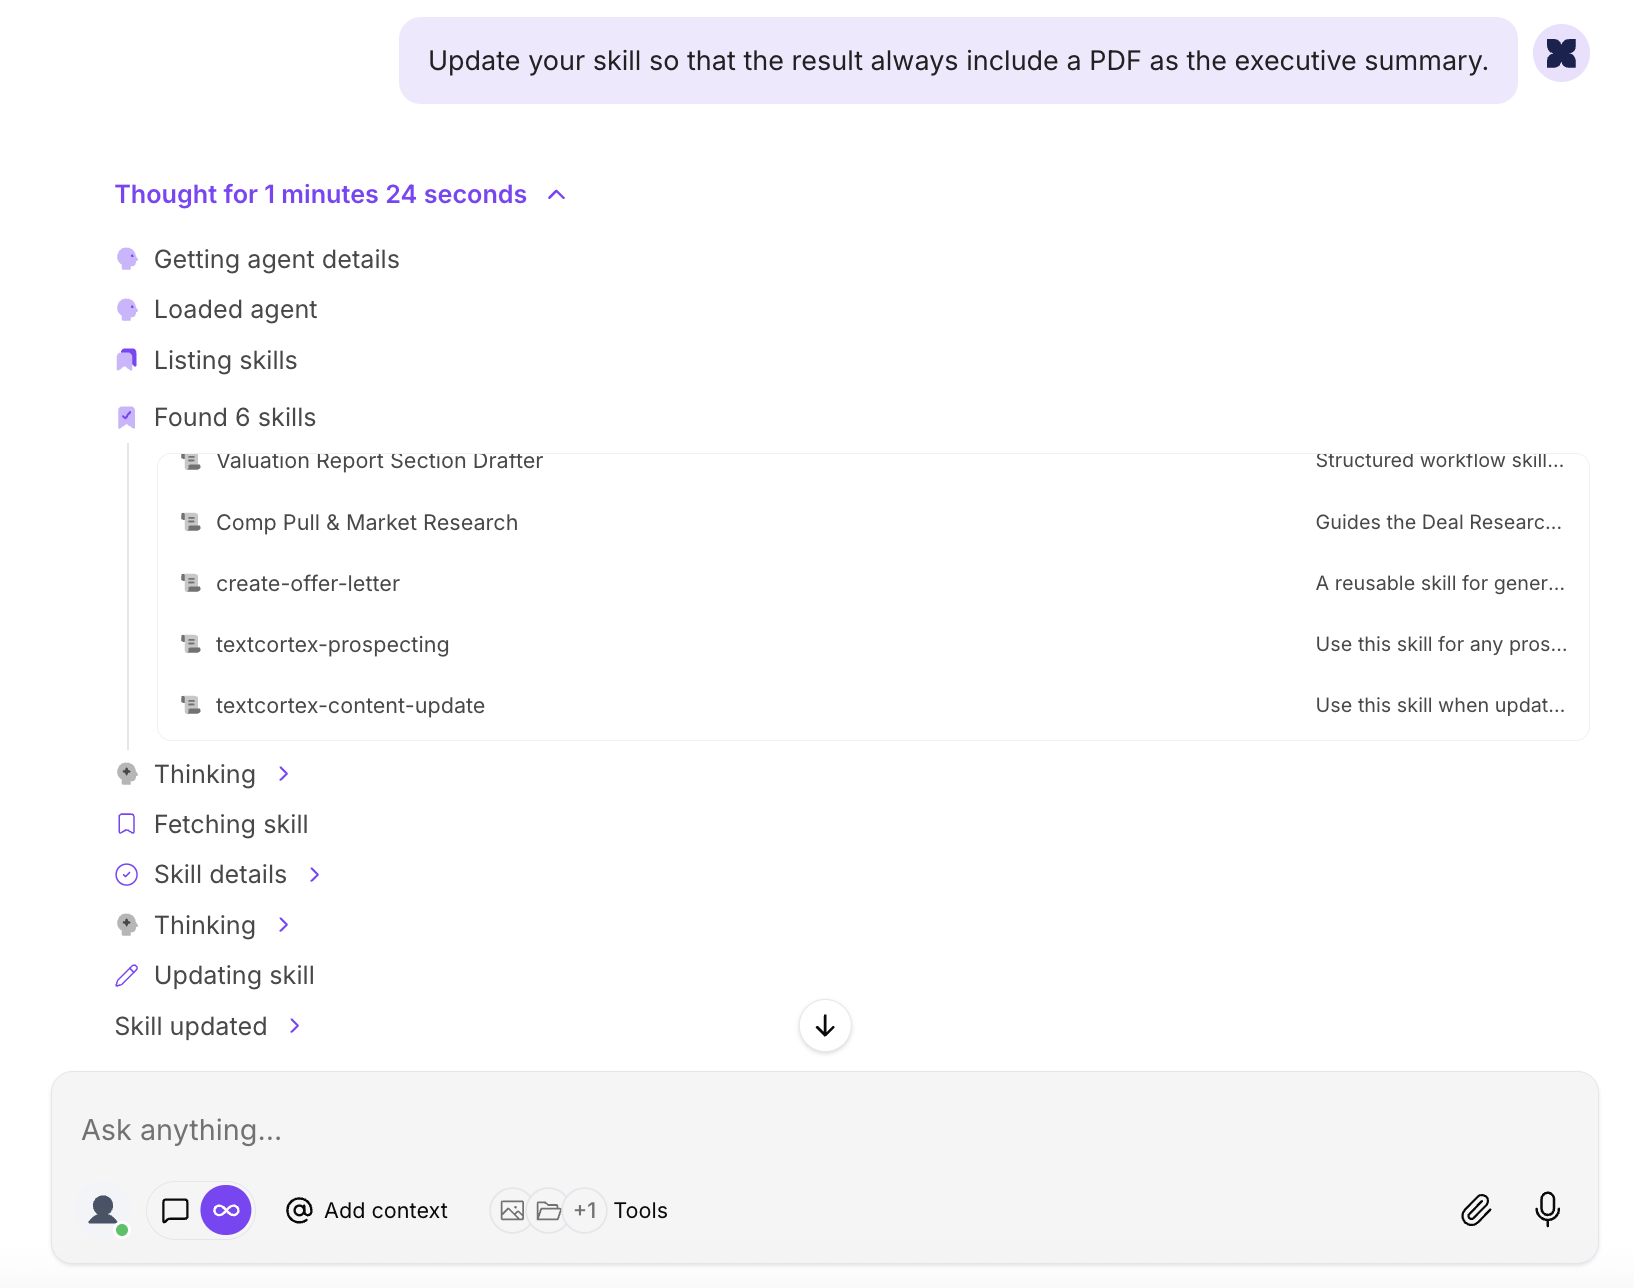Open the Tools menu
The height and width of the screenshot is (1288, 1634).
641,1210
